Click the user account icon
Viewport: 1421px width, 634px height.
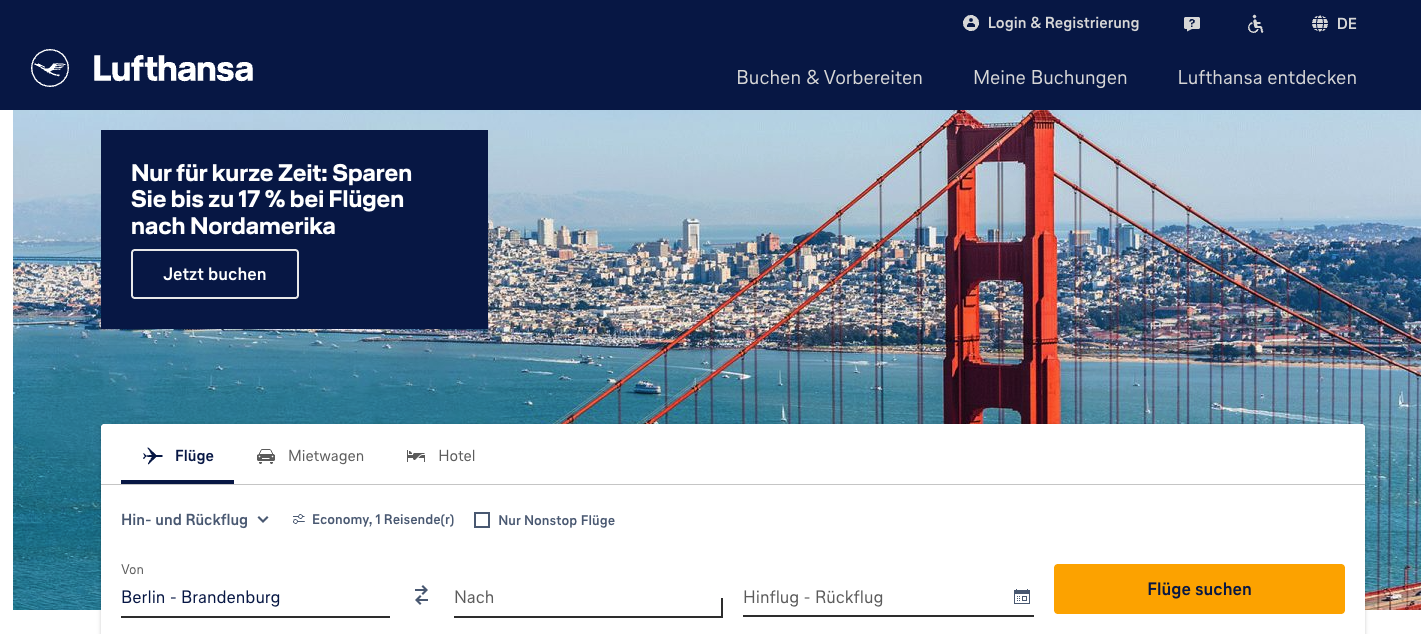[x=970, y=23]
